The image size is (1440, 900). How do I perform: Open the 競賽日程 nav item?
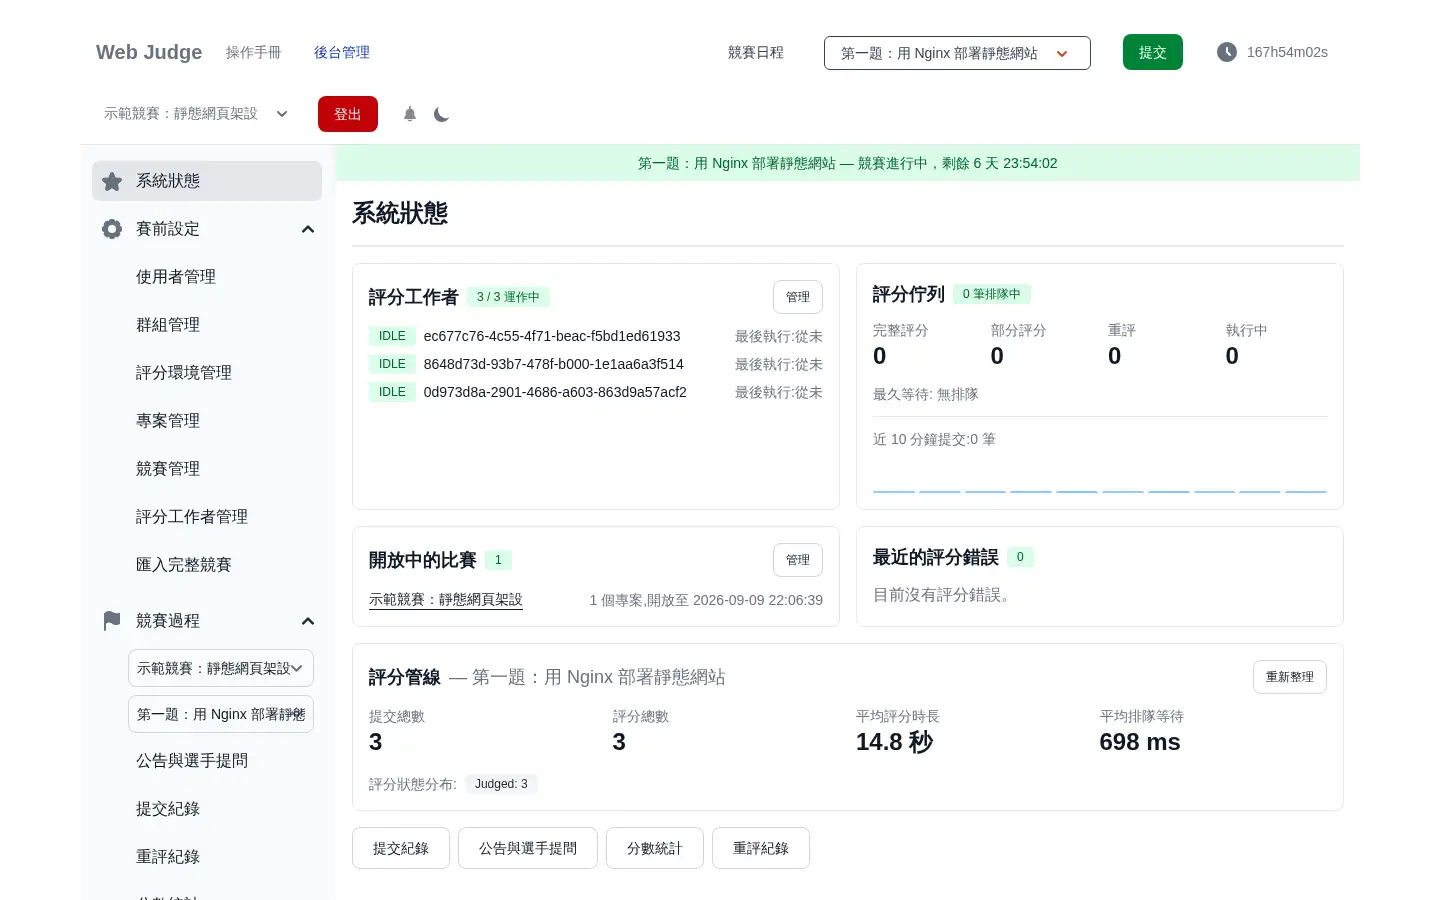click(756, 52)
